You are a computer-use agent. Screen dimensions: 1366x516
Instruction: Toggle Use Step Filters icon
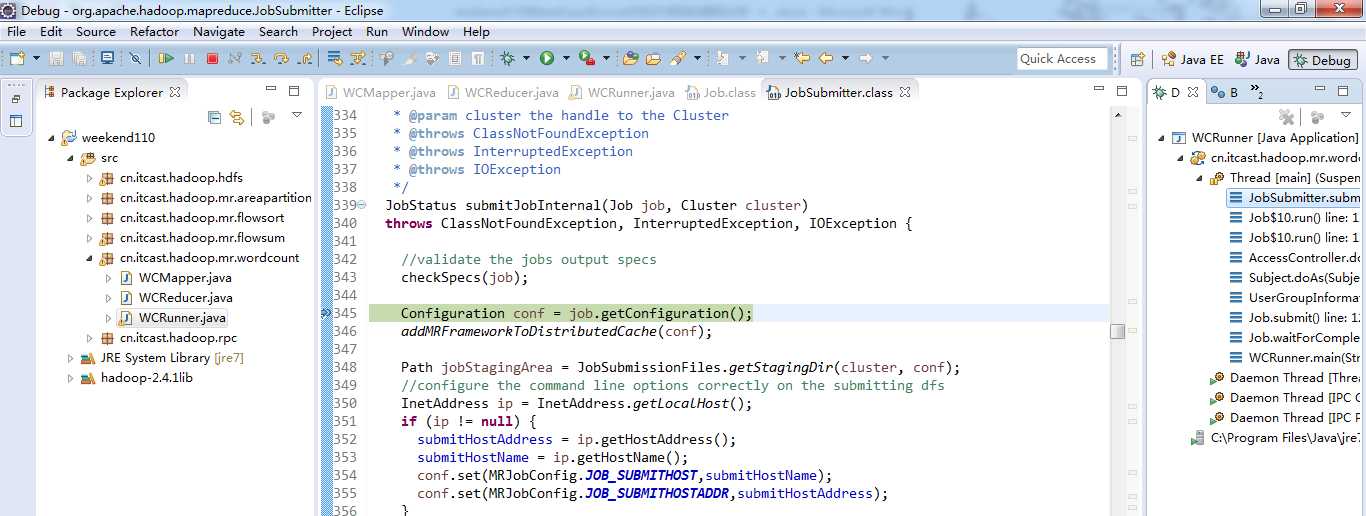358,58
